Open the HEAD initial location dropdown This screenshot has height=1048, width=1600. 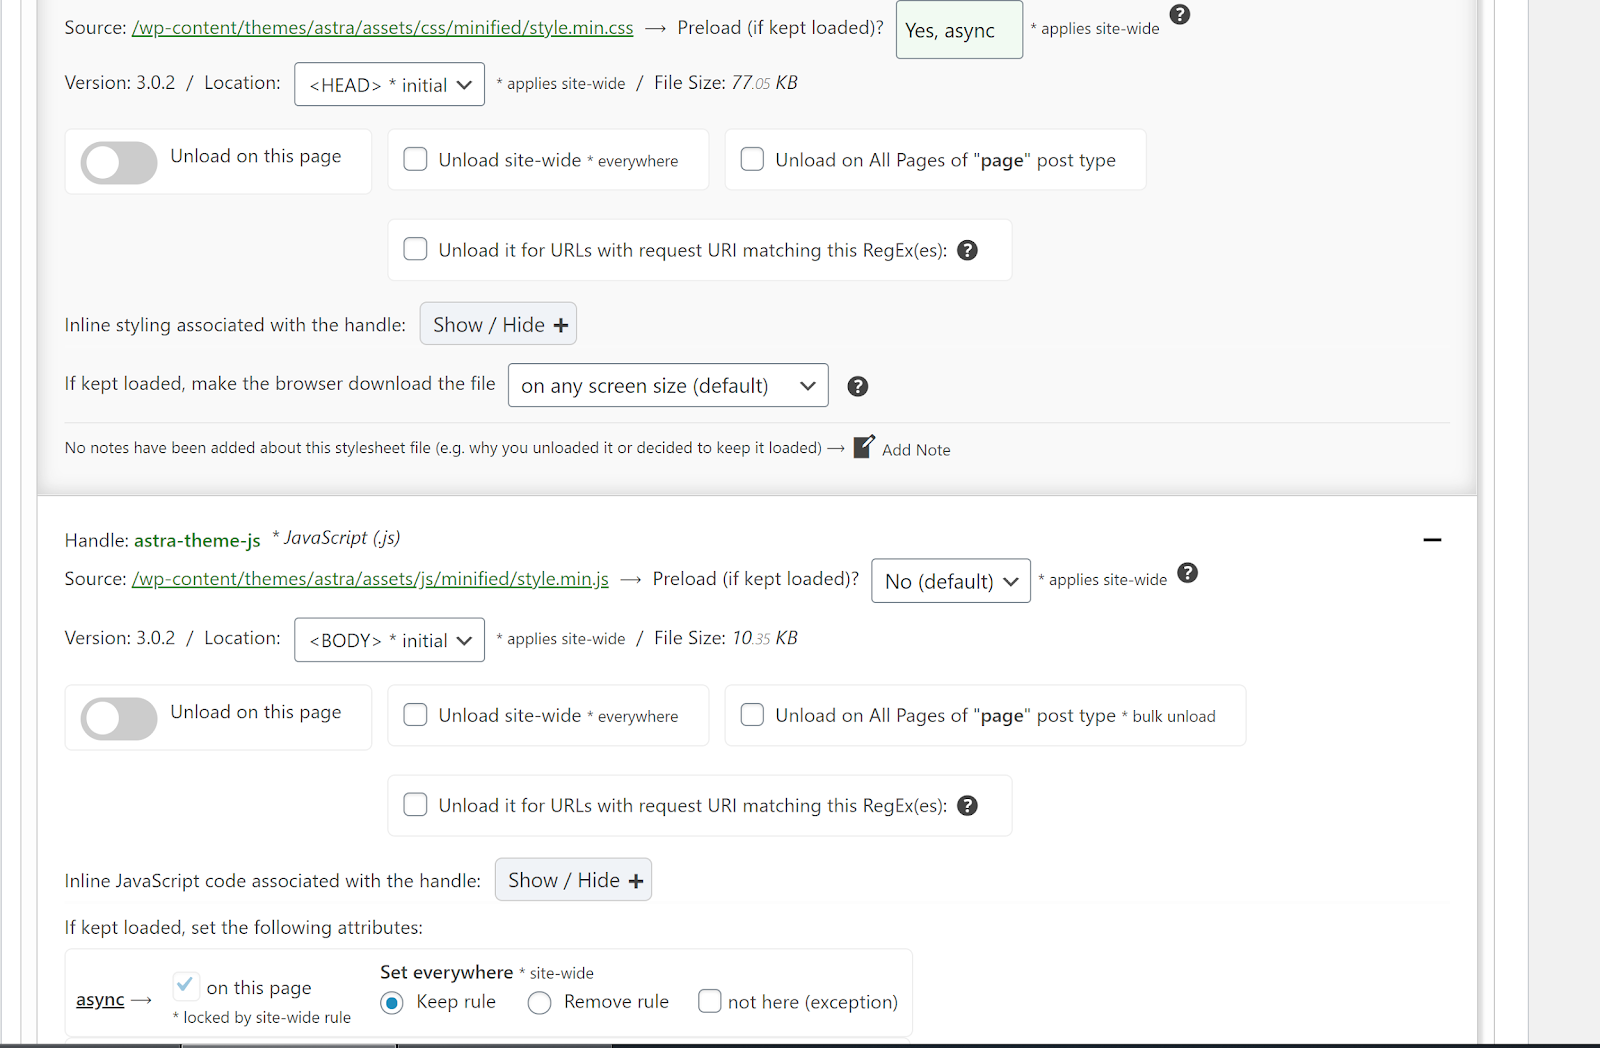tap(389, 84)
